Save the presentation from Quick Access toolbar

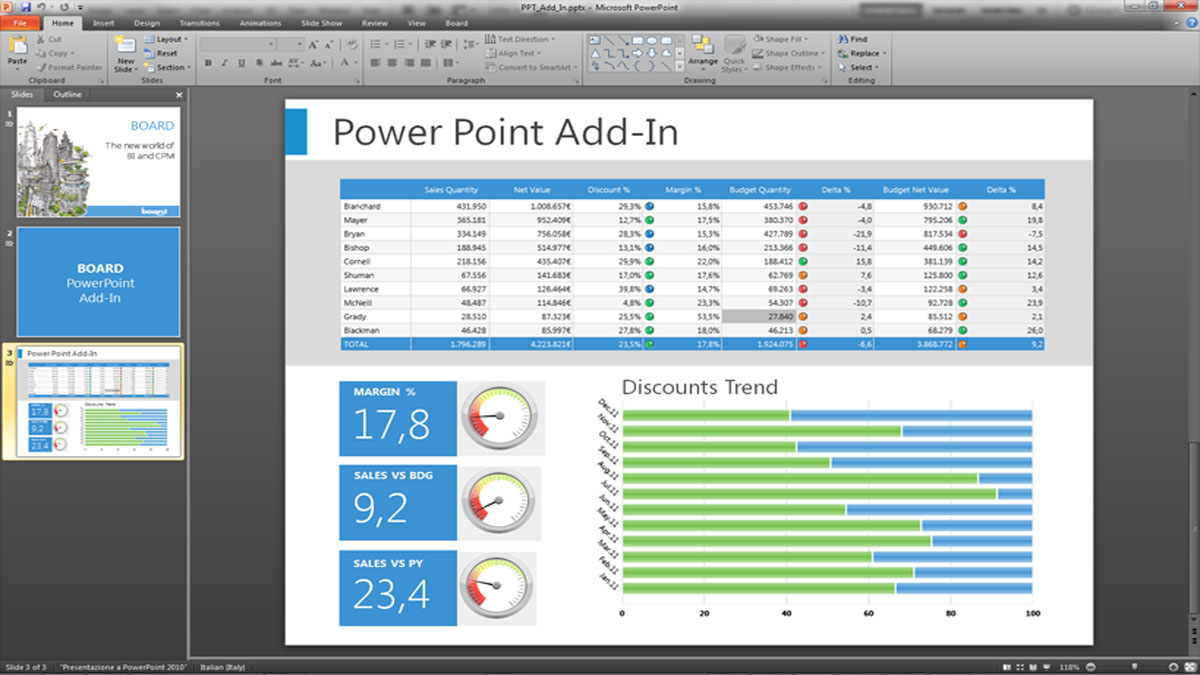click(25, 6)
